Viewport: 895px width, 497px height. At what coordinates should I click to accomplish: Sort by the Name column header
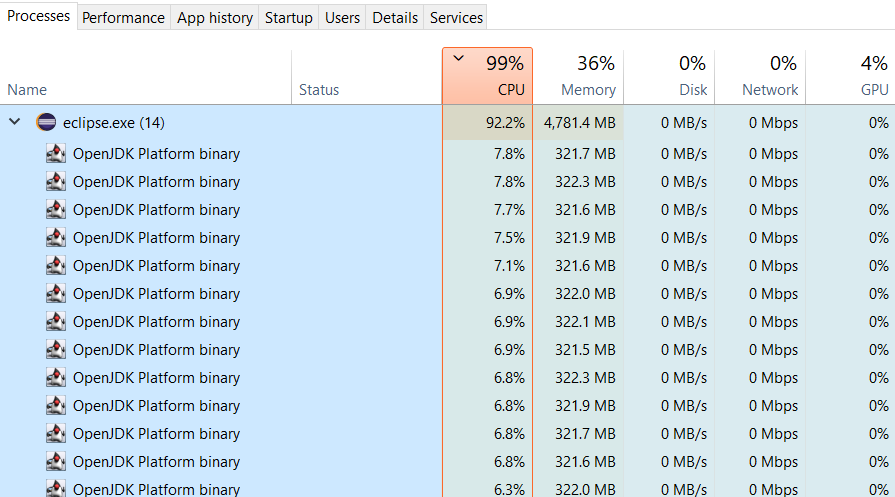[x=146, y=76]
